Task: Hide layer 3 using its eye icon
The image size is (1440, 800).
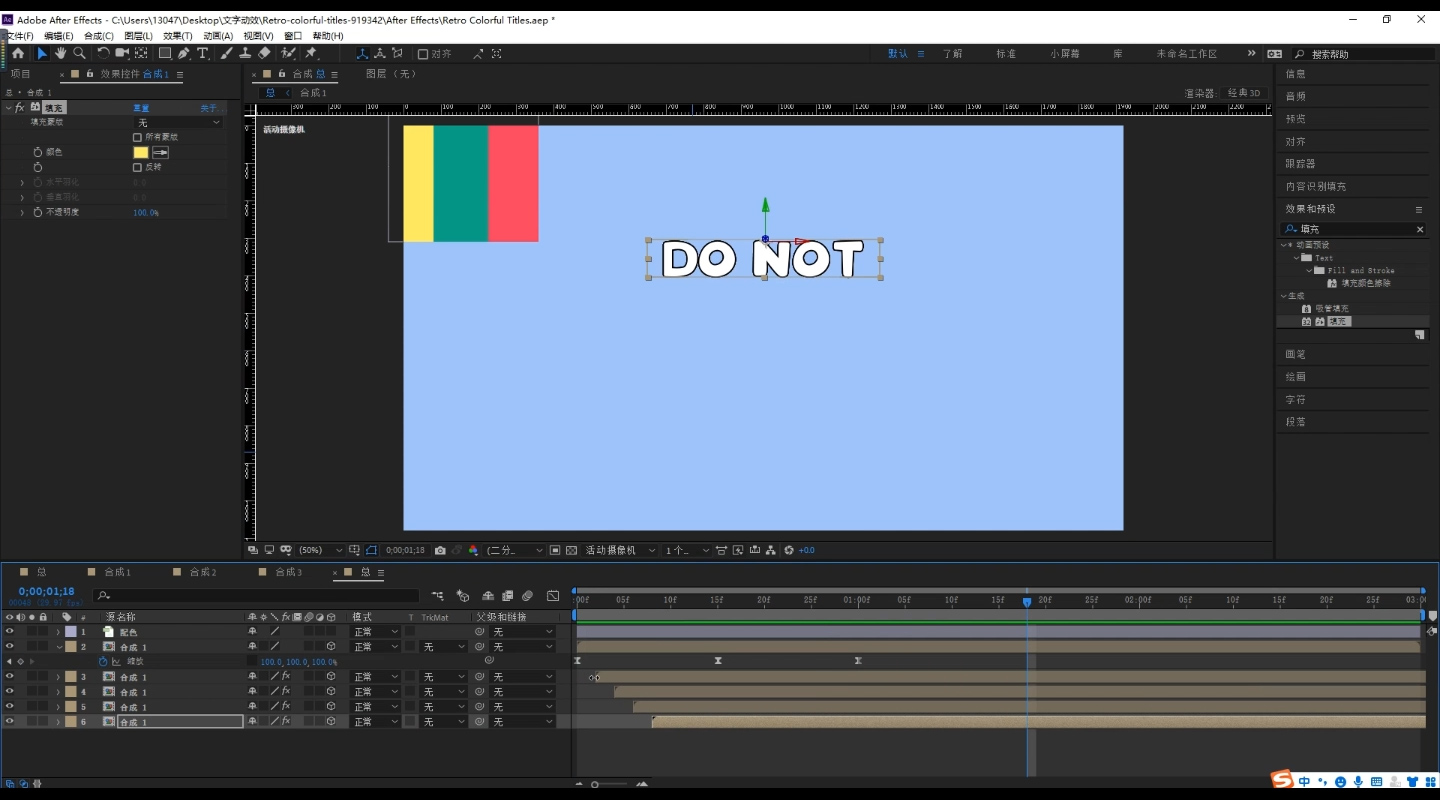Action: 9,676
